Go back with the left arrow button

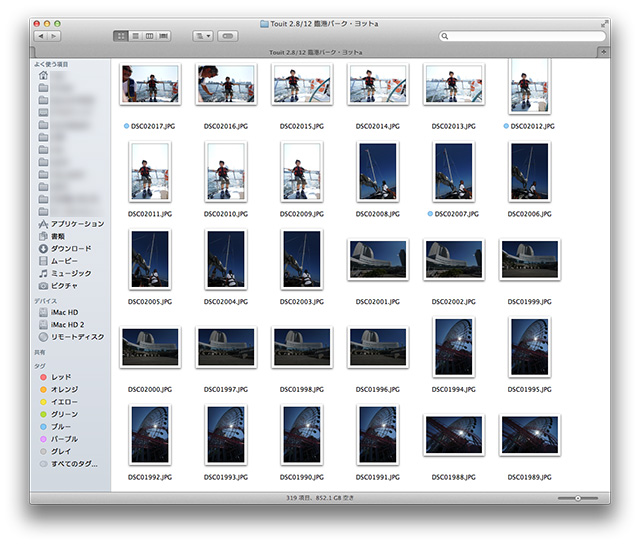tap(41, 36)
